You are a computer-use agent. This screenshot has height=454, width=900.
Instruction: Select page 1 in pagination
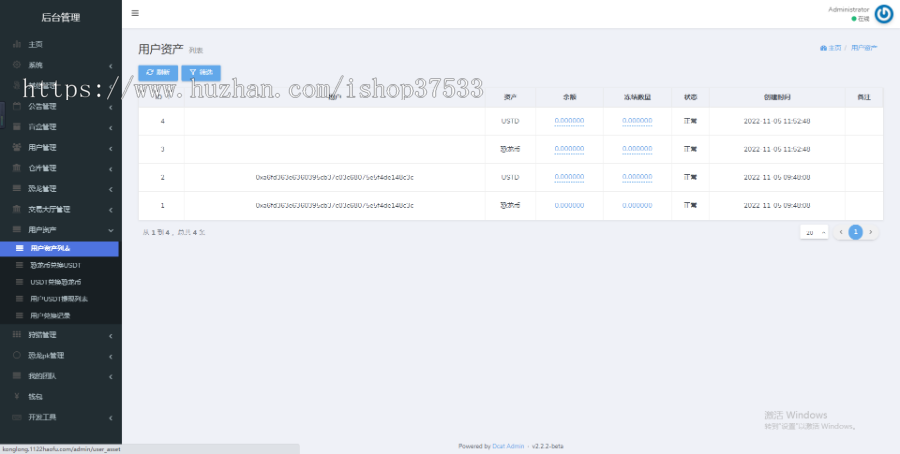coord(856,232)
